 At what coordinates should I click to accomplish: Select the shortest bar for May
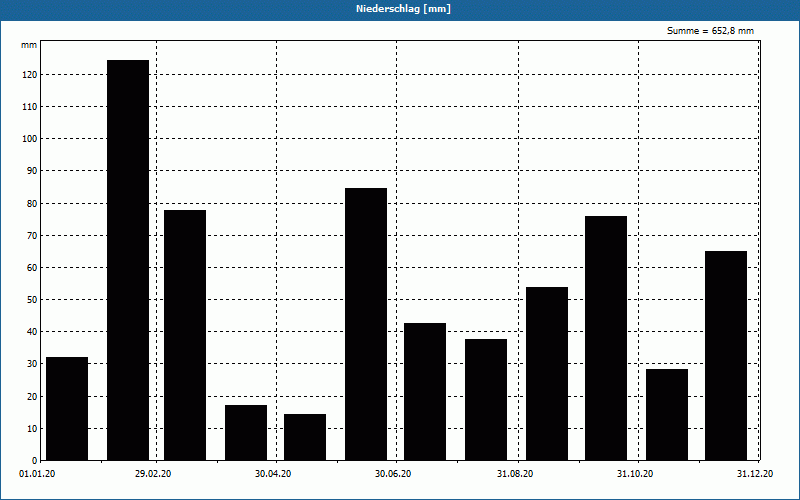(x=305, y=437)
